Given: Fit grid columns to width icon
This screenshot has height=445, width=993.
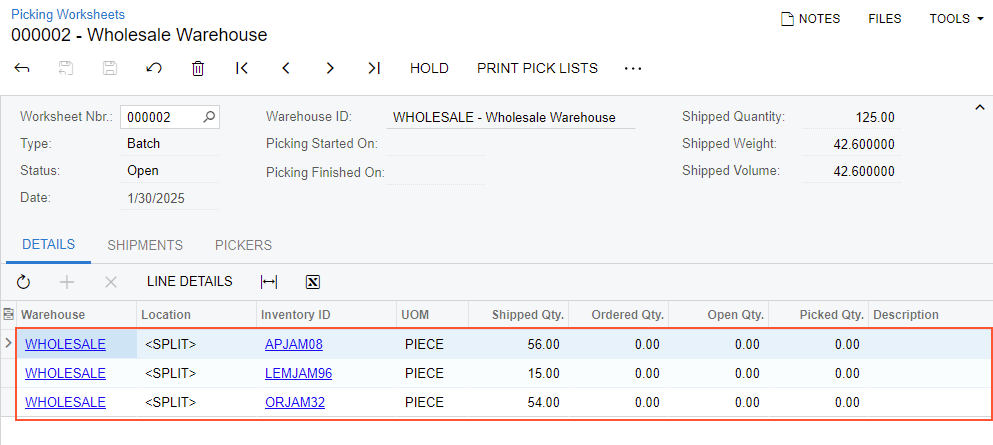Looking at the screenshot, I should 268,282.
